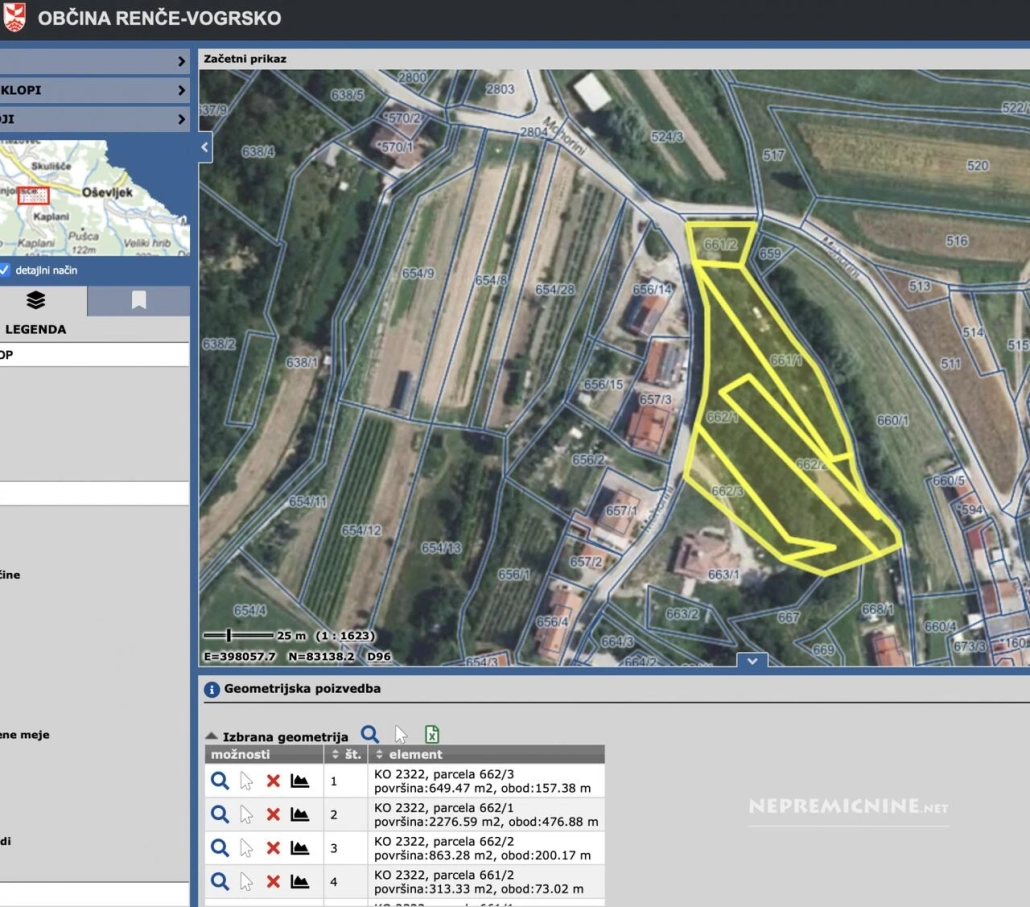Click the blue info icon beside Geometrijska poizvedba
The image size is (1030, 907).
click(212, 689)
